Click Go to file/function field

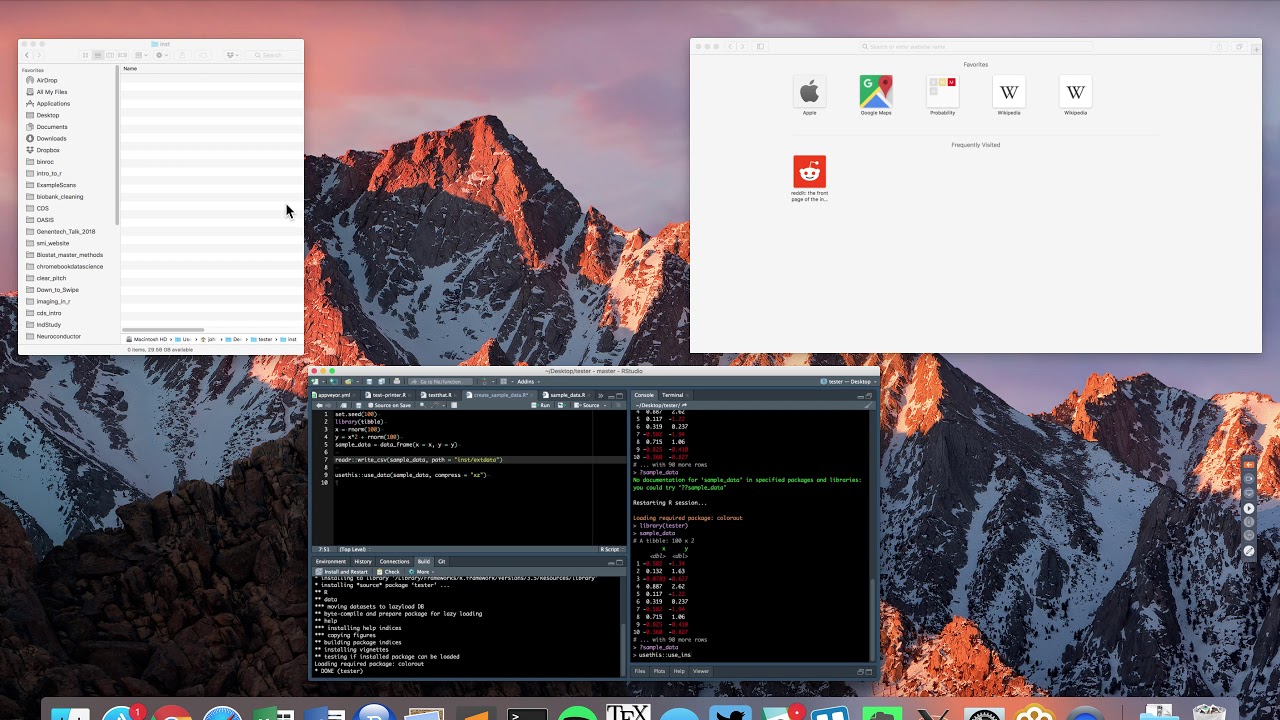(440, 381)
